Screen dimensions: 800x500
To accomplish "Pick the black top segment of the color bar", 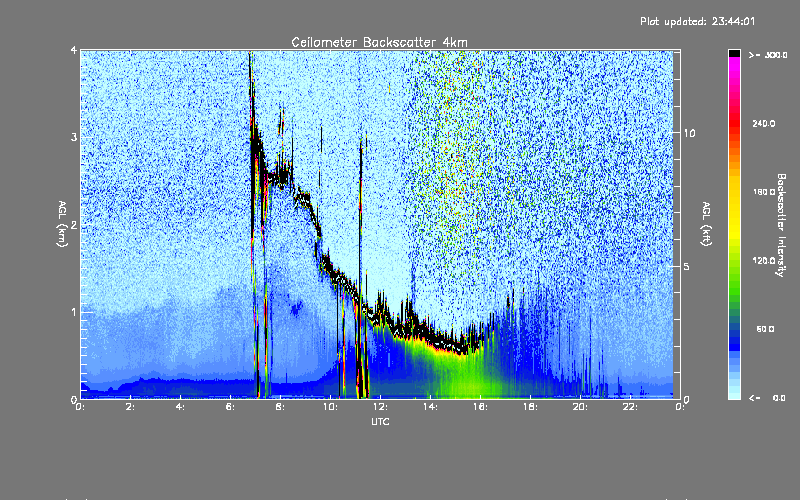I will 734,53.
